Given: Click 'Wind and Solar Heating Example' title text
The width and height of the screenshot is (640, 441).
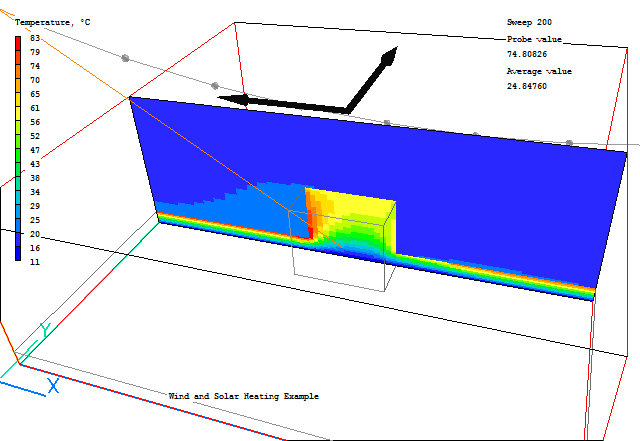Looking at the screenshot, I should click(243, 397).
